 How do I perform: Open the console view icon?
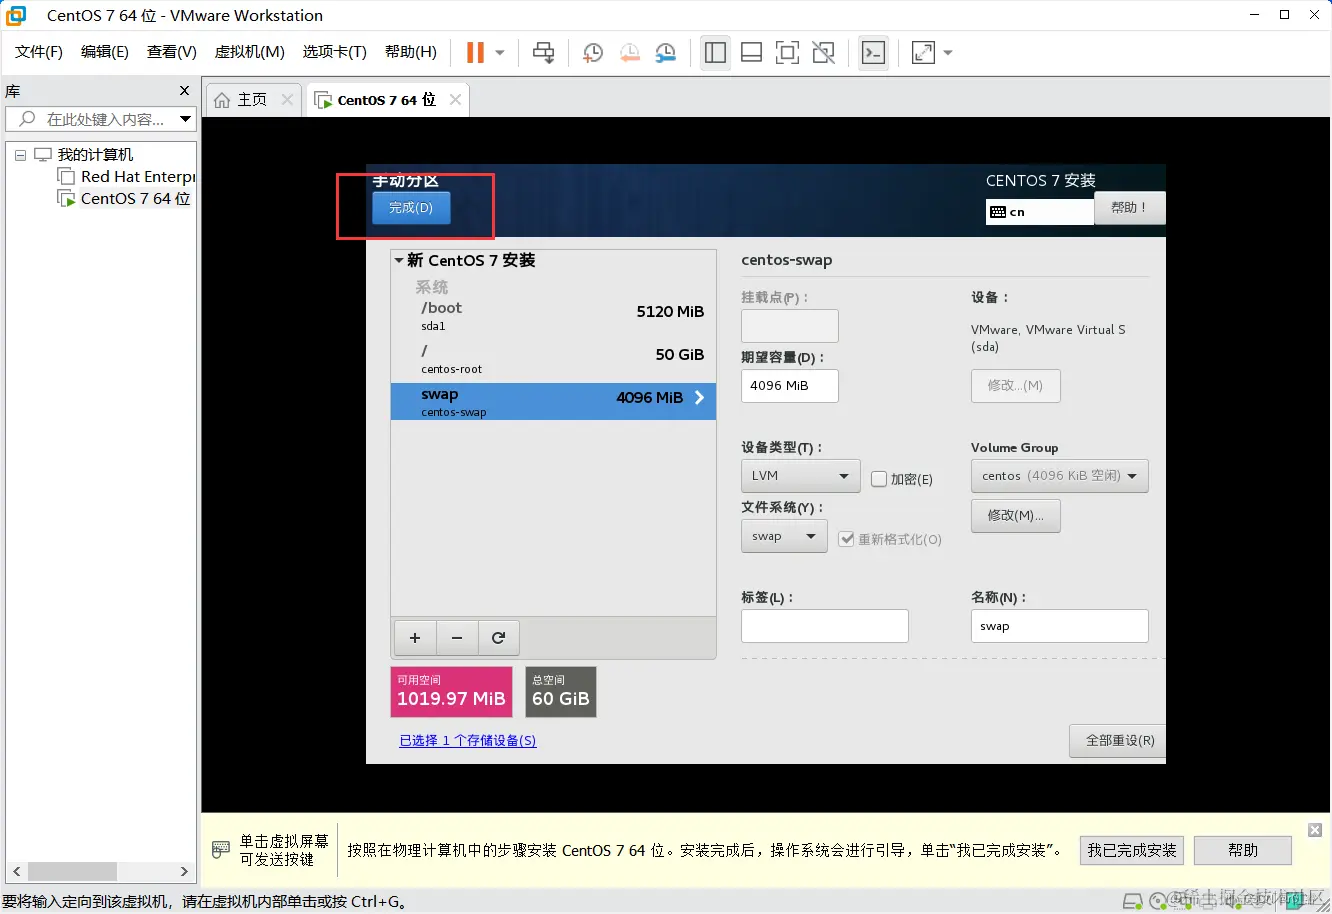873,52
